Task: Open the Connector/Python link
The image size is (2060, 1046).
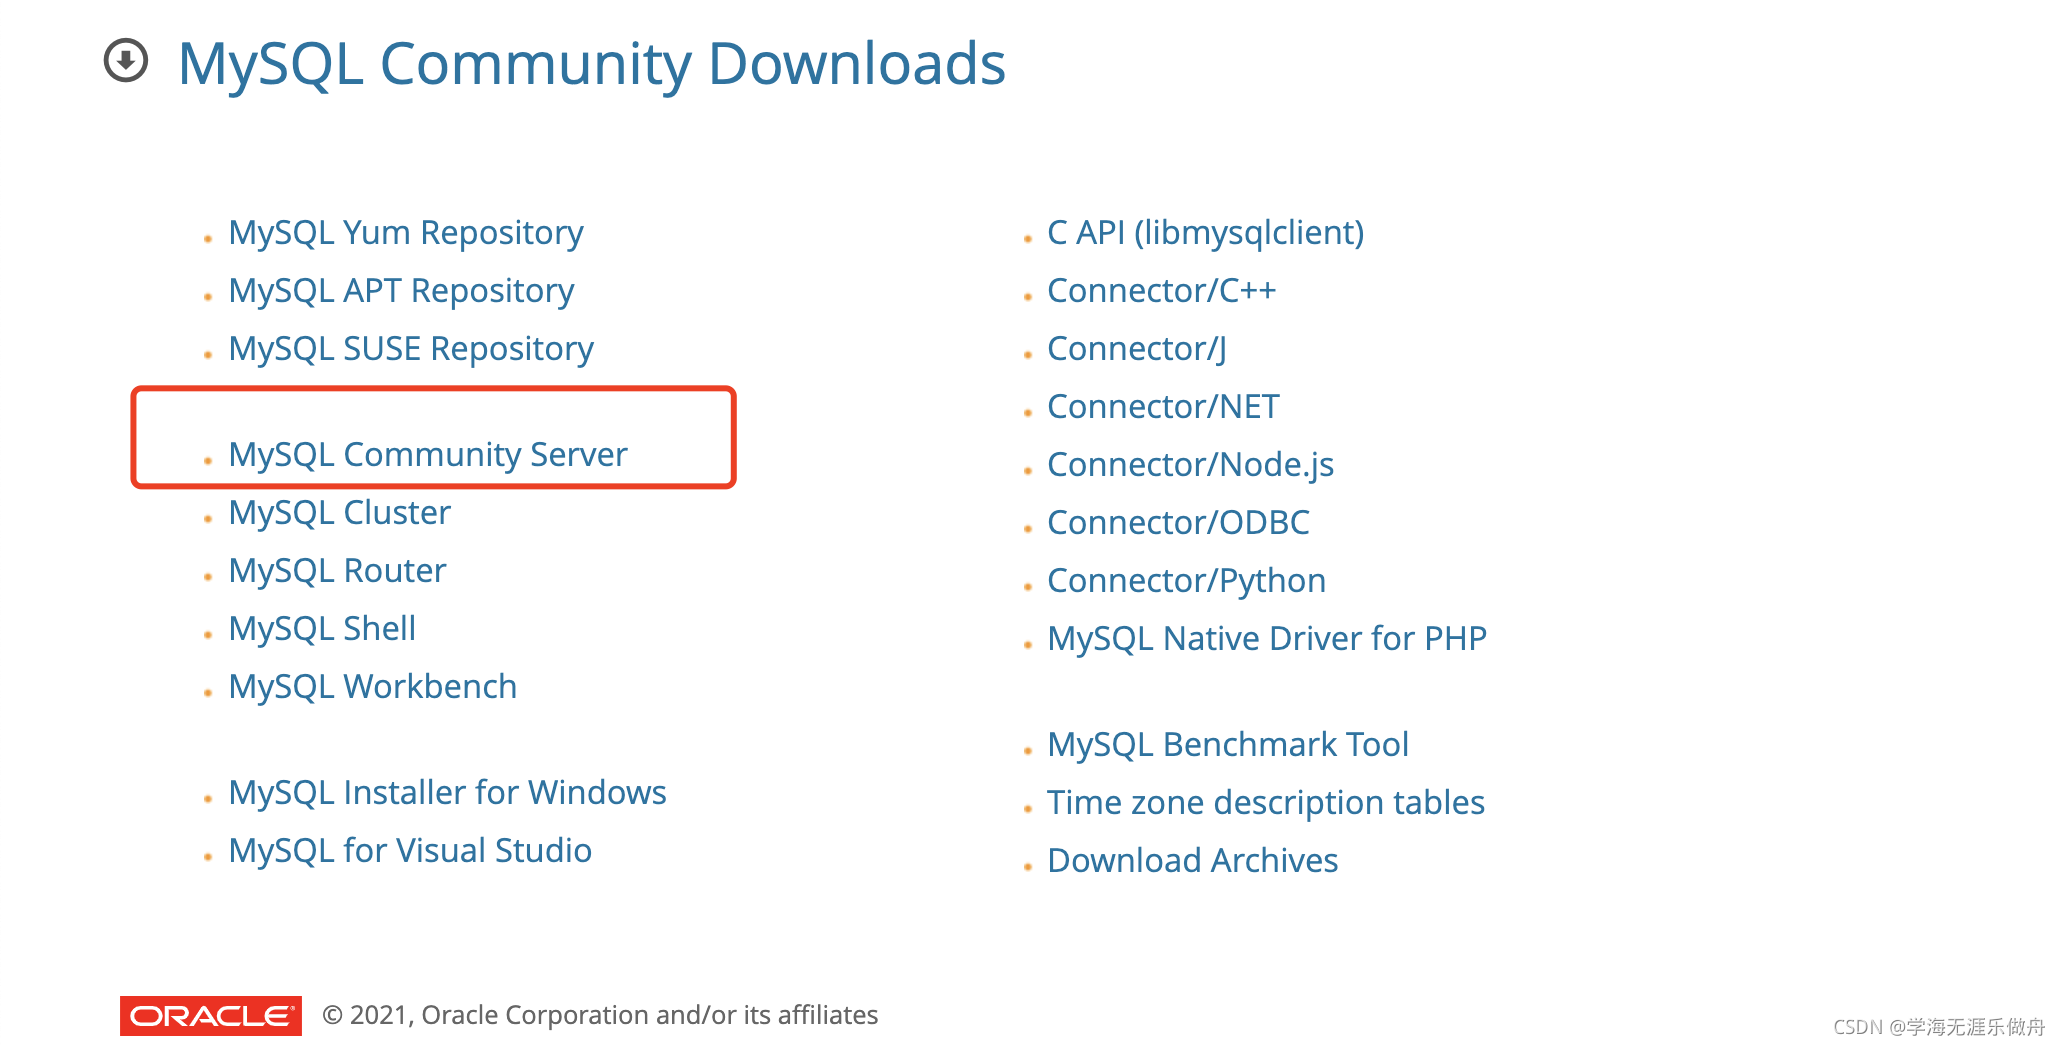Action: tap(1187, 581)
